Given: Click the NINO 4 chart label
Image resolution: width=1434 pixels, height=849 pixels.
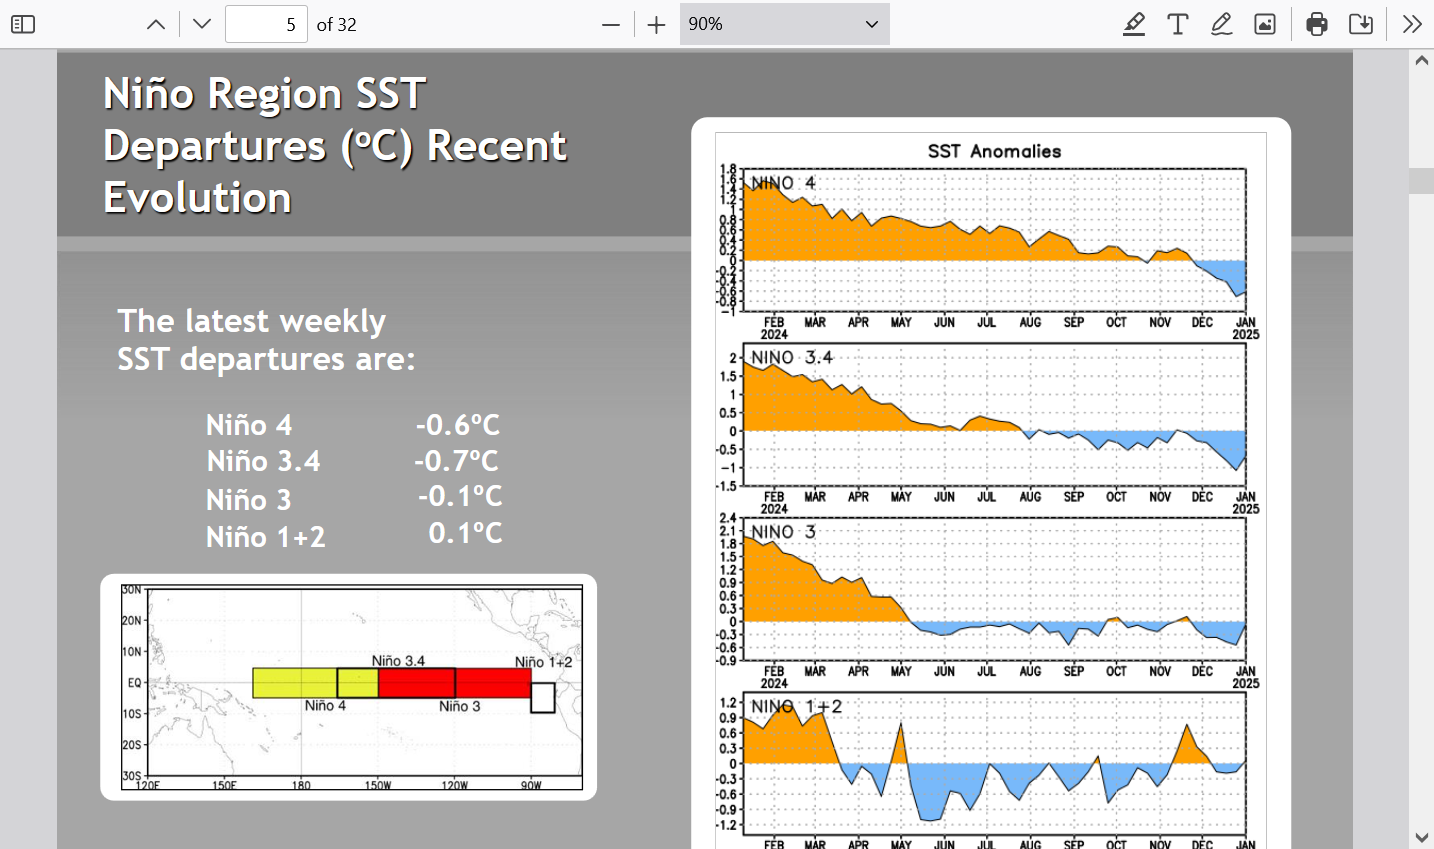Looking at the screenshot, I should pyautogui.click(x=783, y=183).
